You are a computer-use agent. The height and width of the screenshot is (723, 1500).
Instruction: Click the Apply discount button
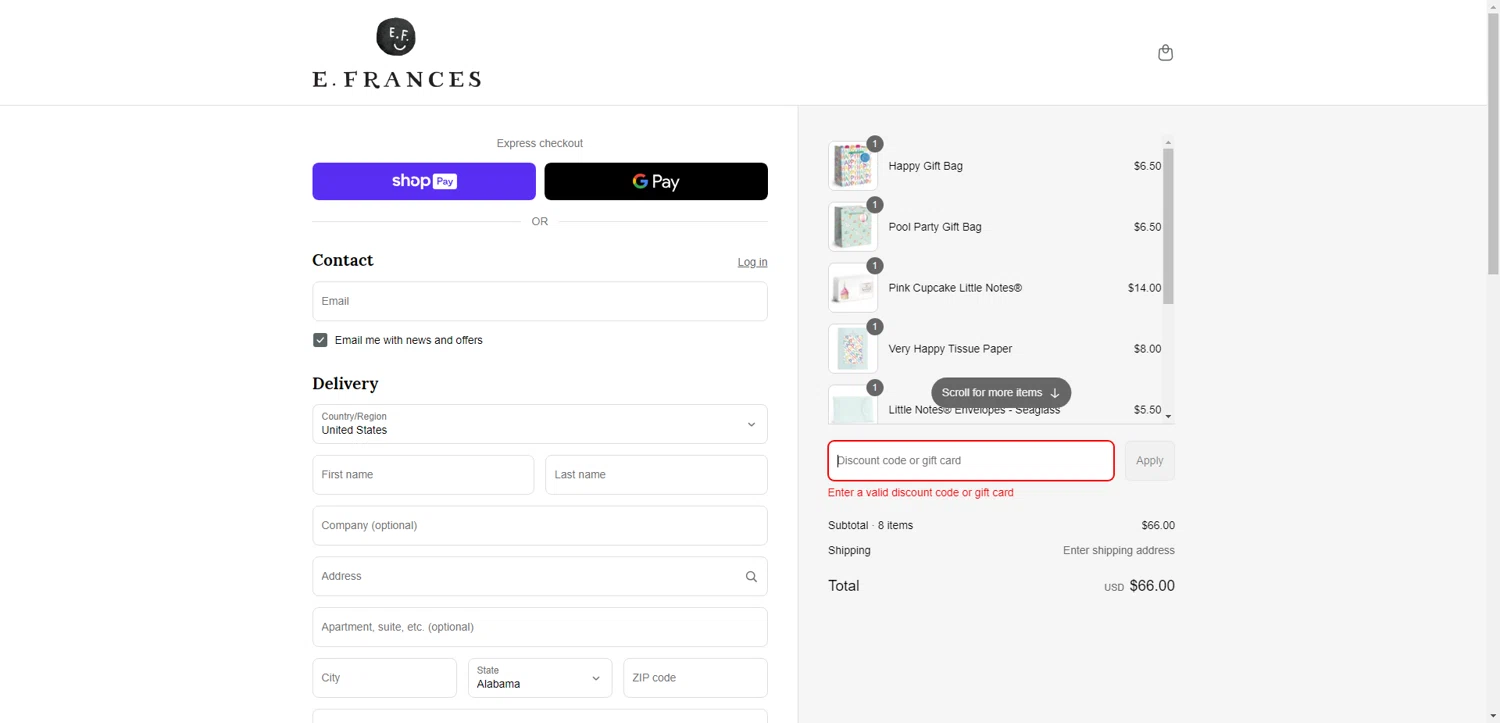1150,461
